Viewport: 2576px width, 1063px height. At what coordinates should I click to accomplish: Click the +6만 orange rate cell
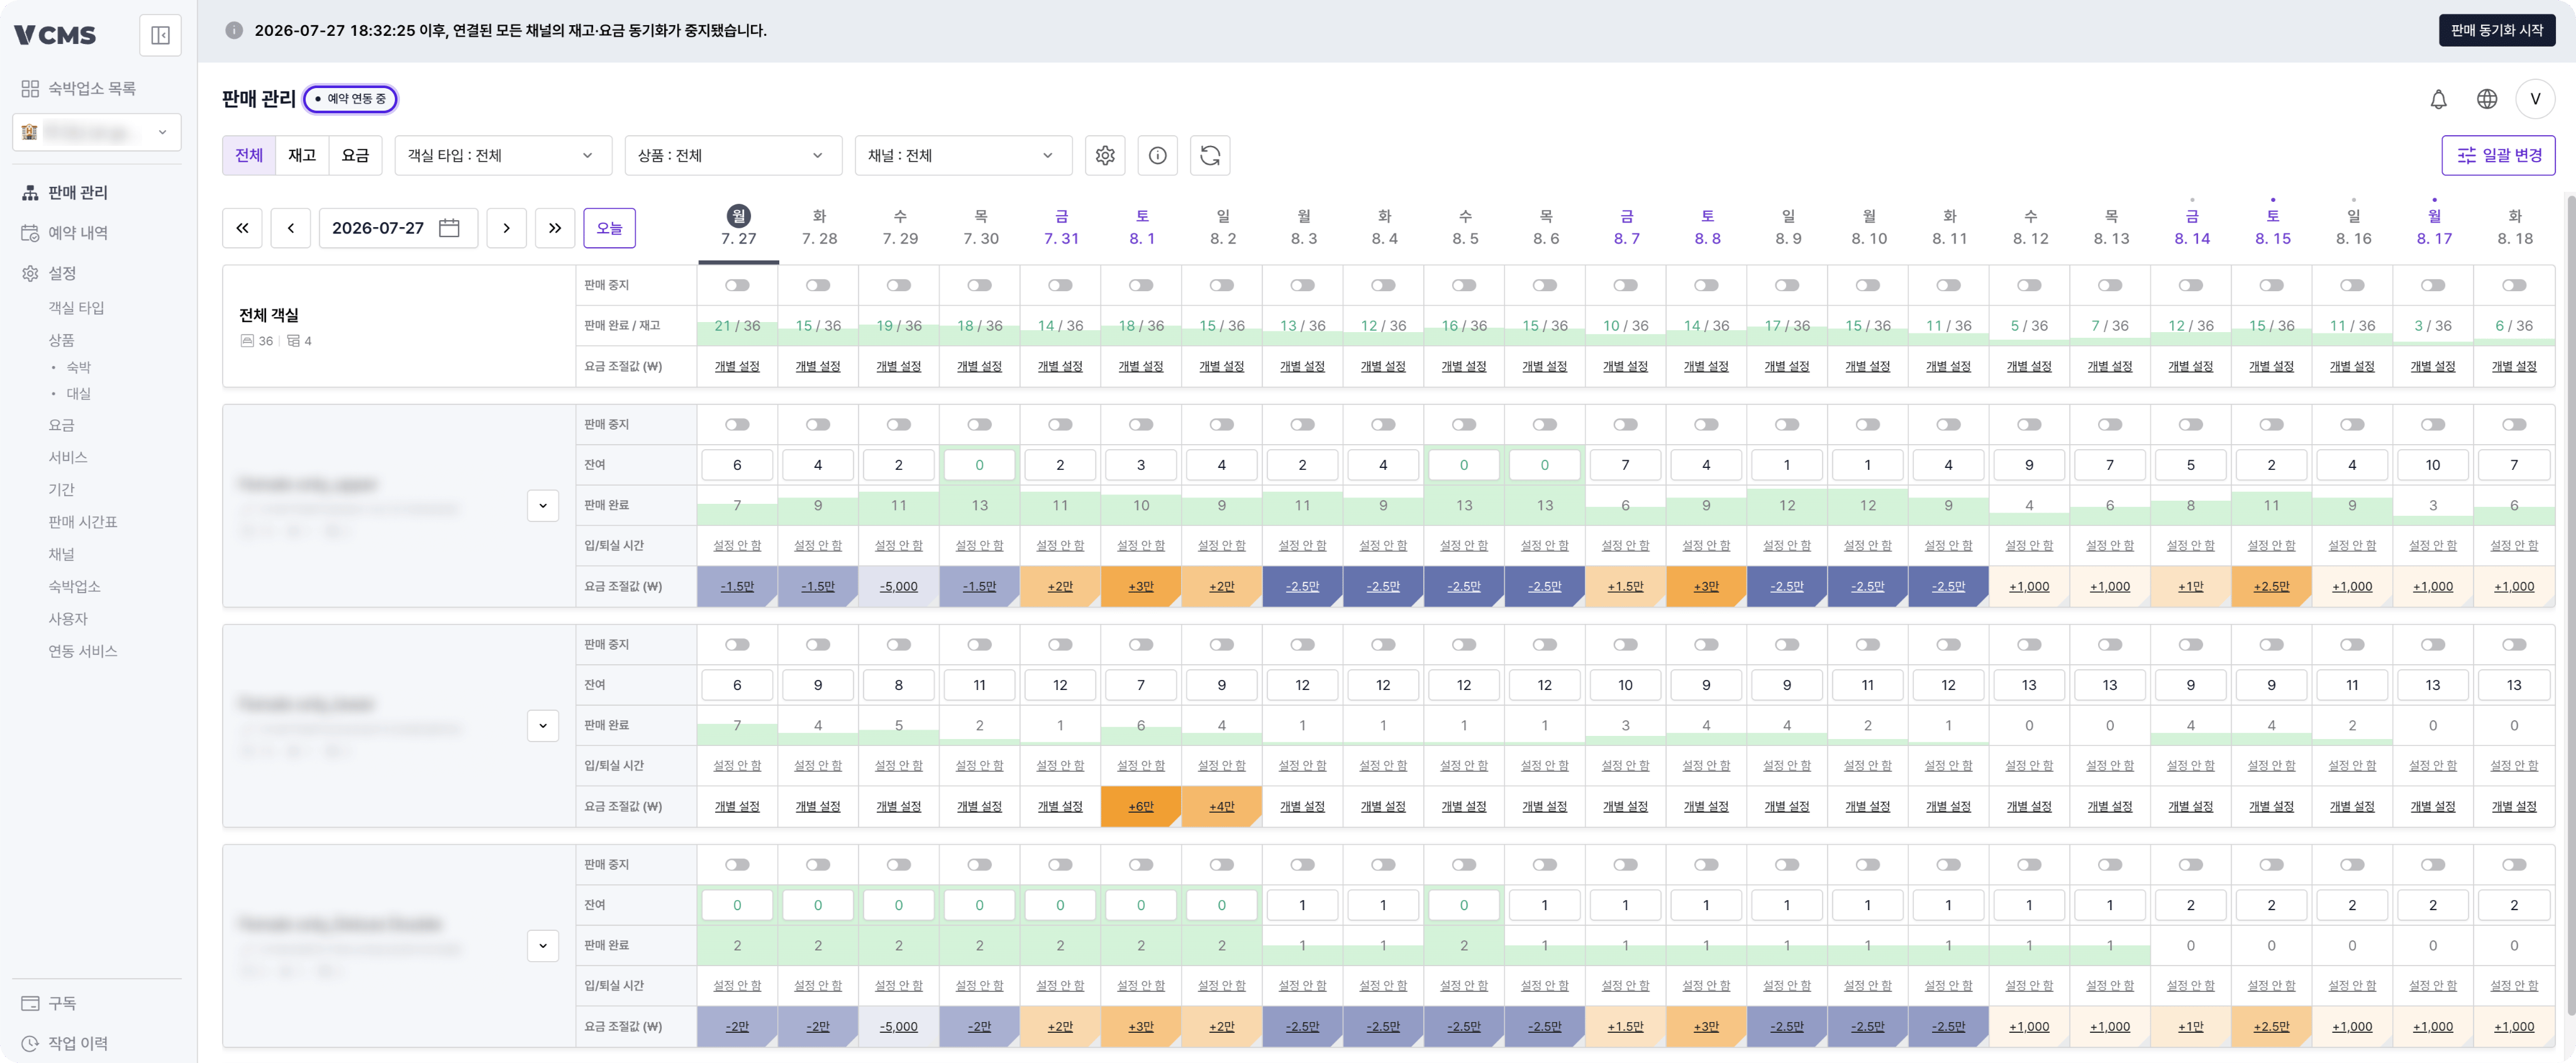tap(1141, 806)
